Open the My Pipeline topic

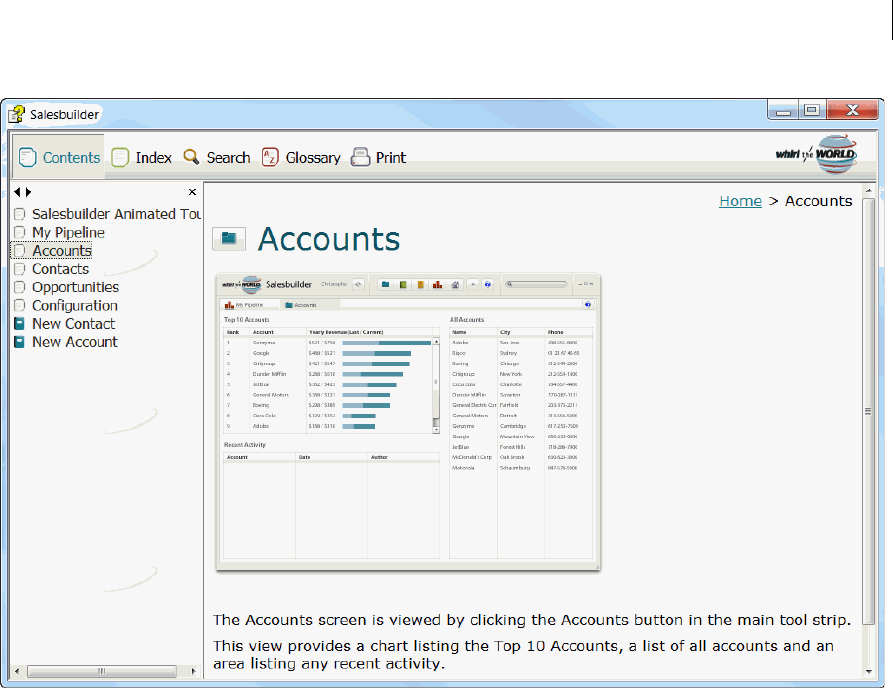point(68,232)
